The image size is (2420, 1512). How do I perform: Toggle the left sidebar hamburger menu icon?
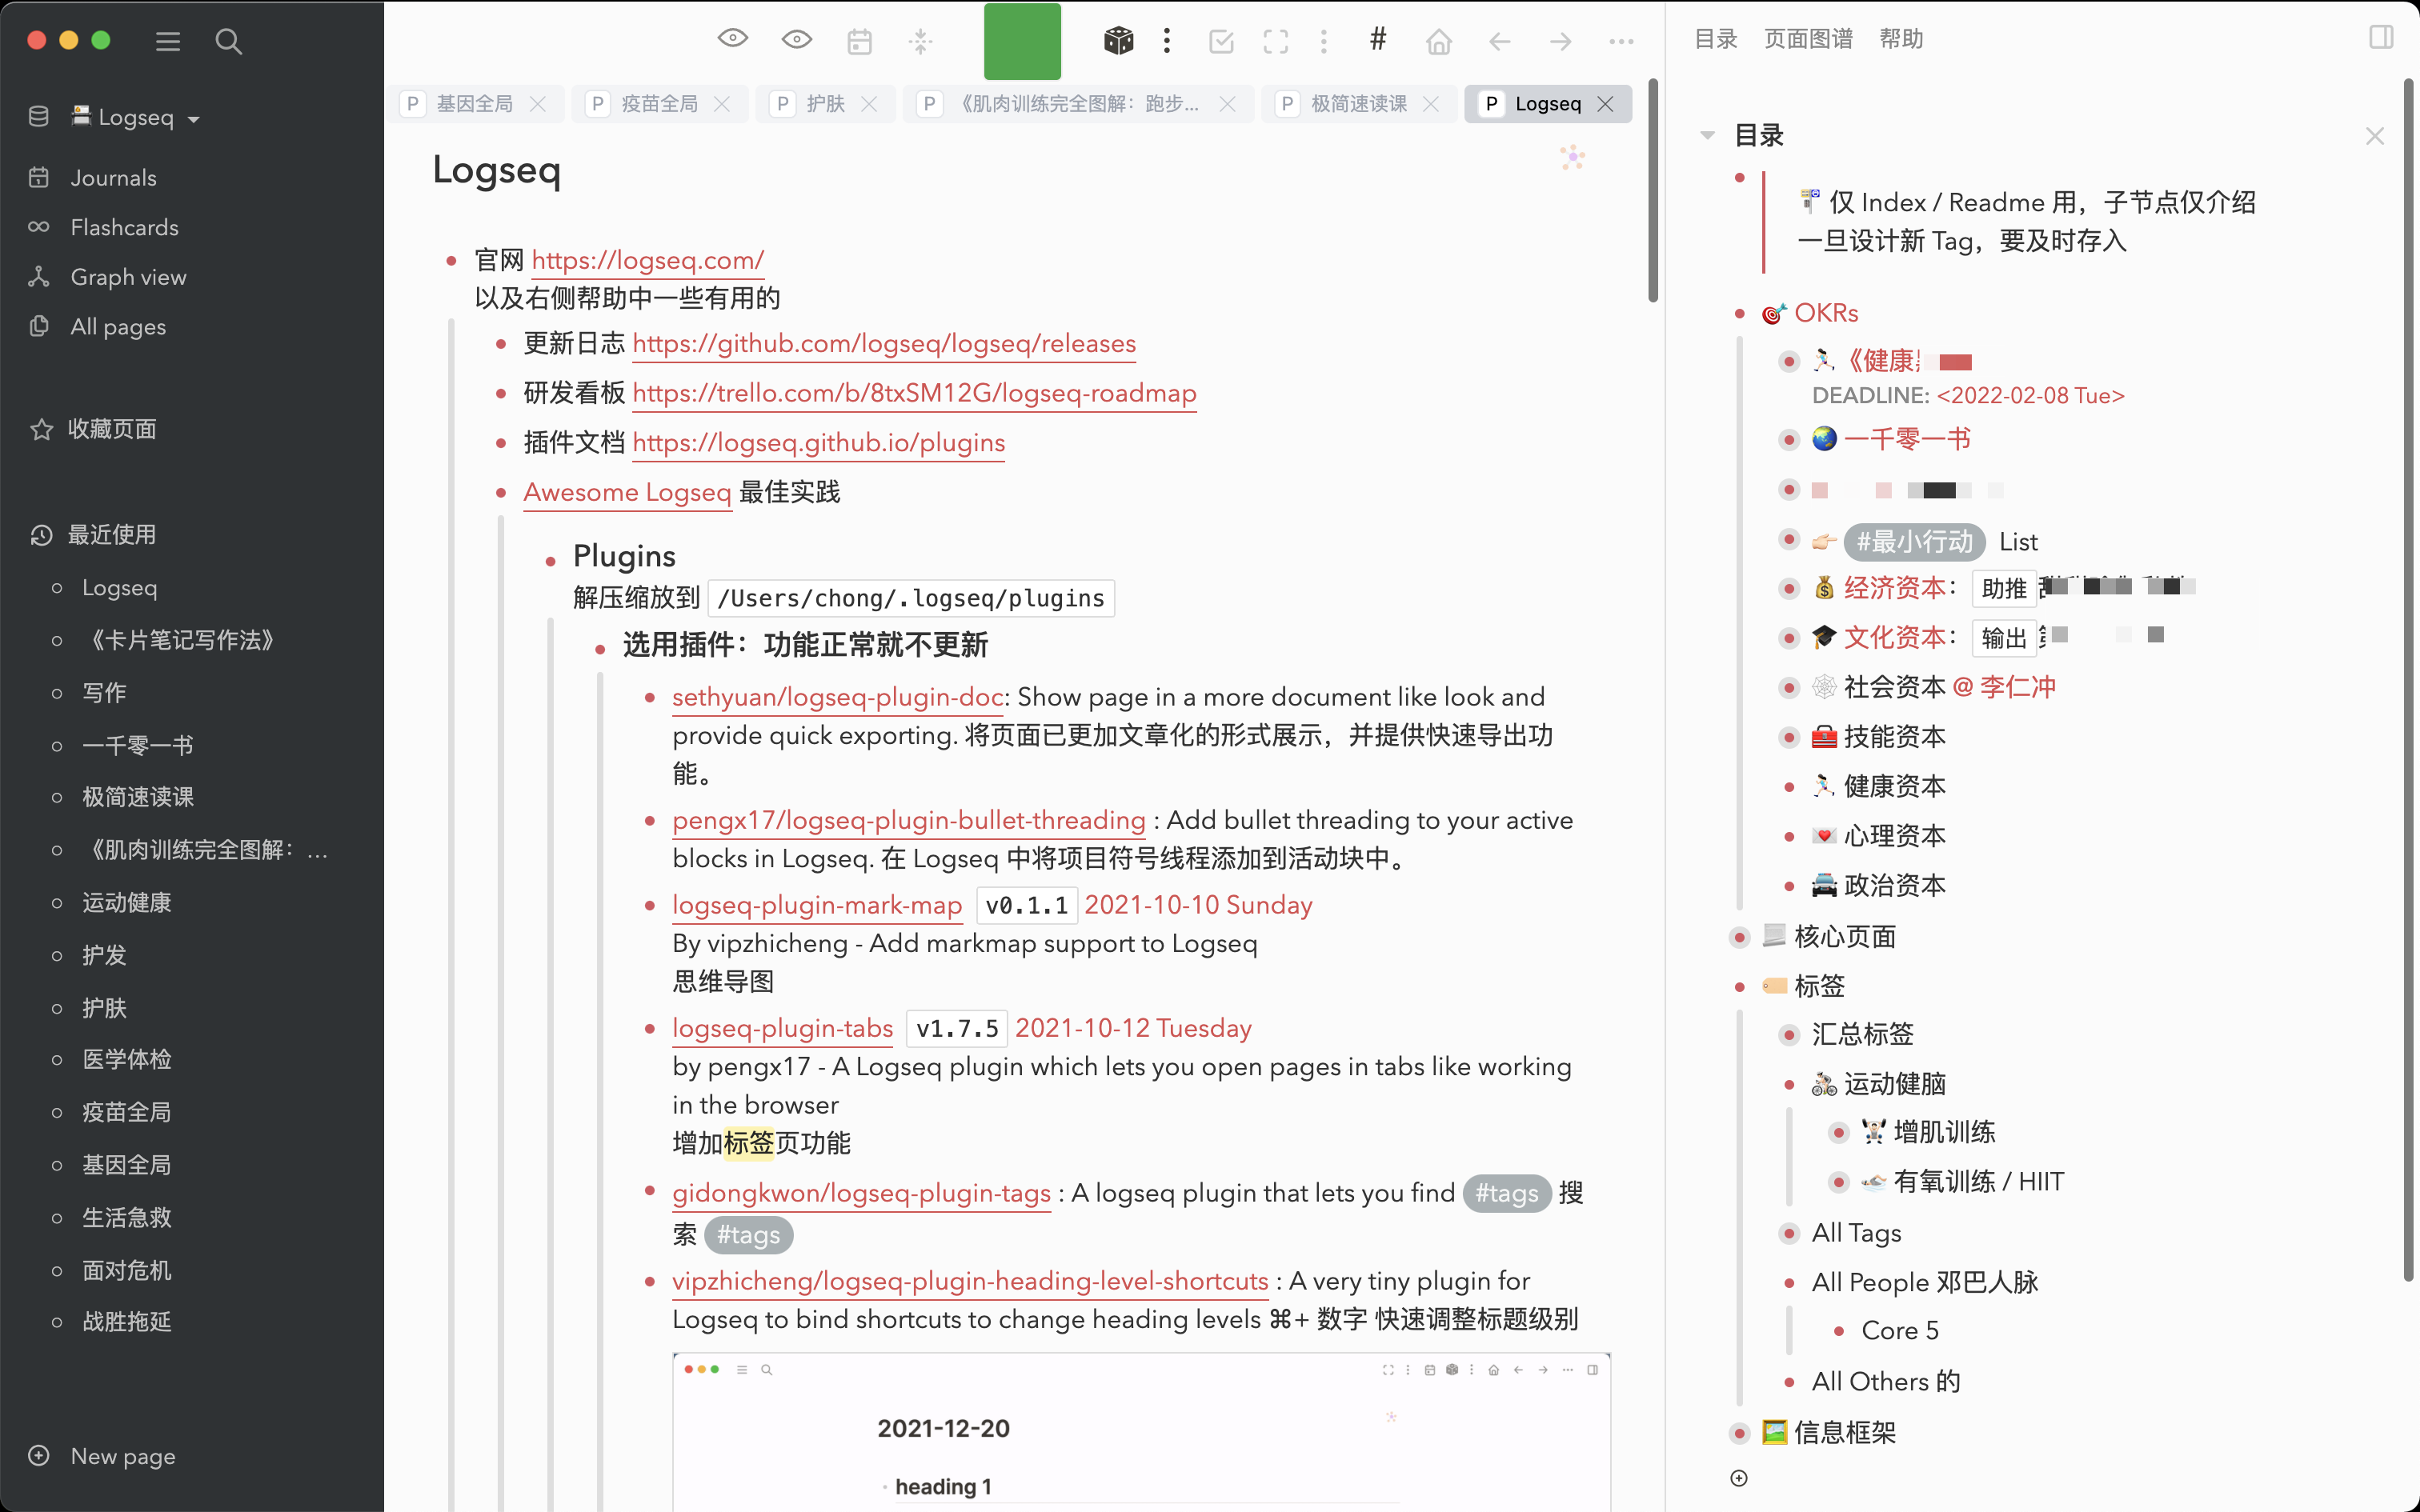168,41
